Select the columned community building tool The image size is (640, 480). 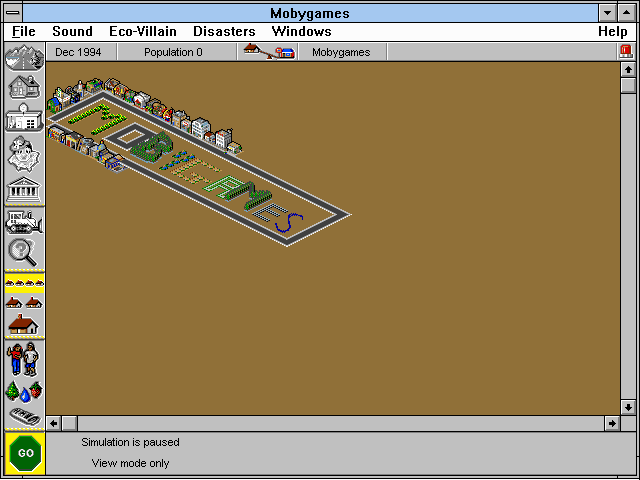(24, 189)
